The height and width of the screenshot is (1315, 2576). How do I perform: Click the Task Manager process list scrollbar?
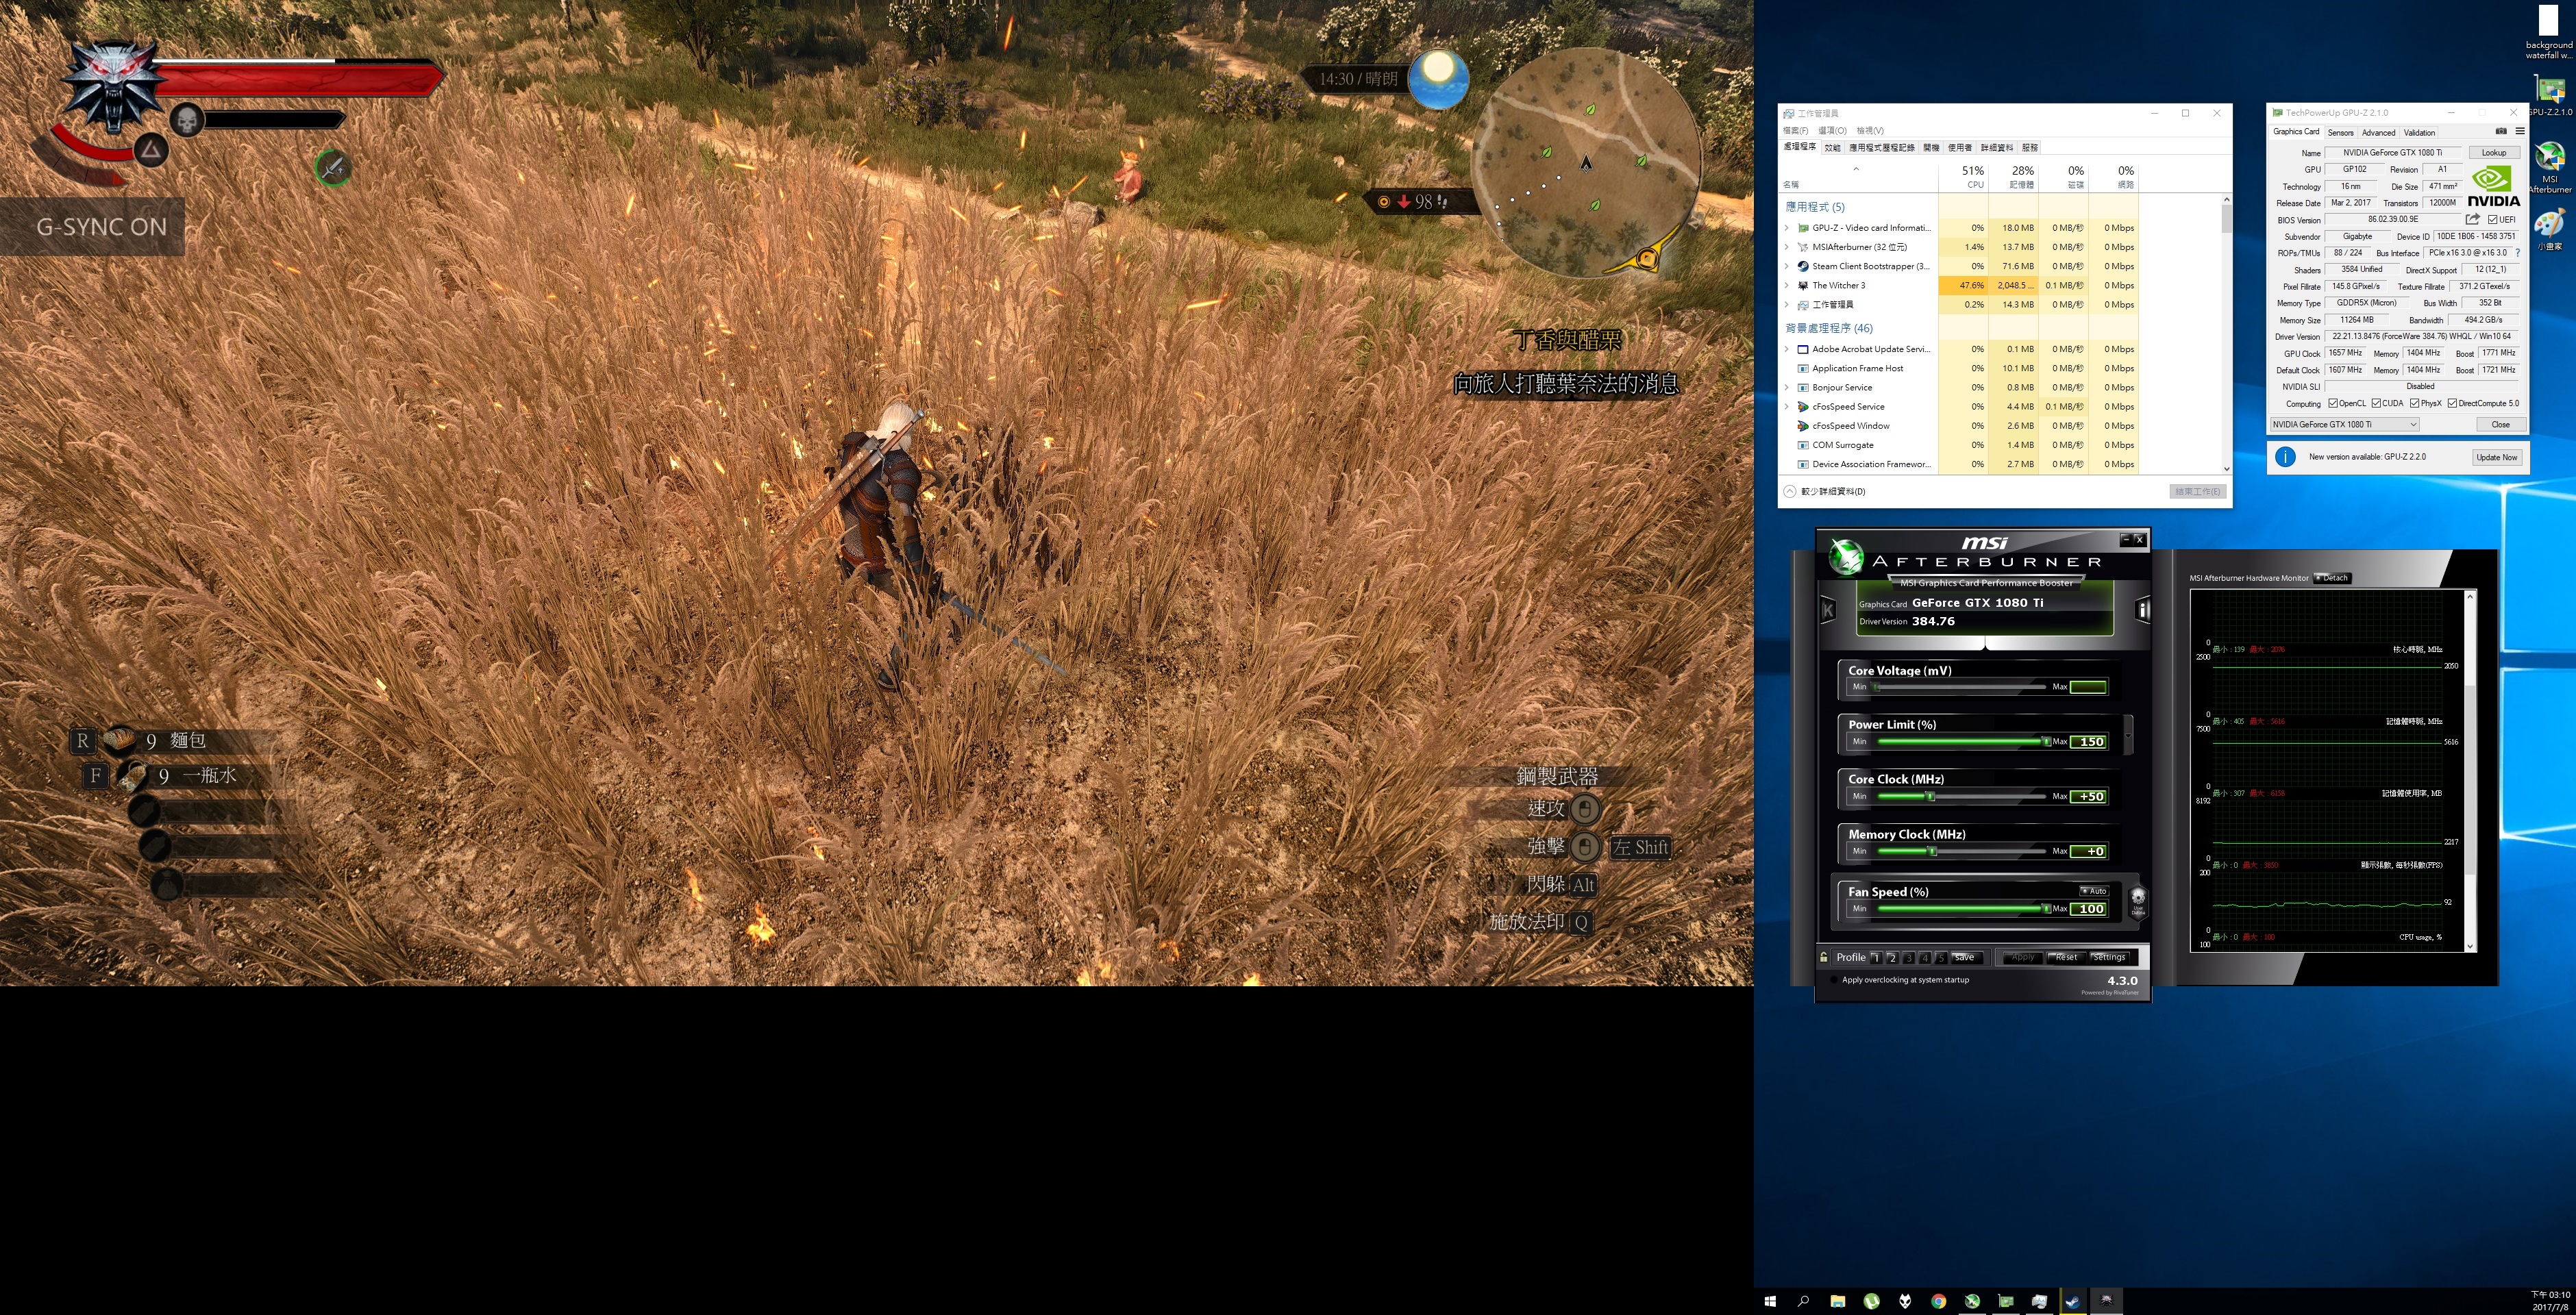point(2226,334)
